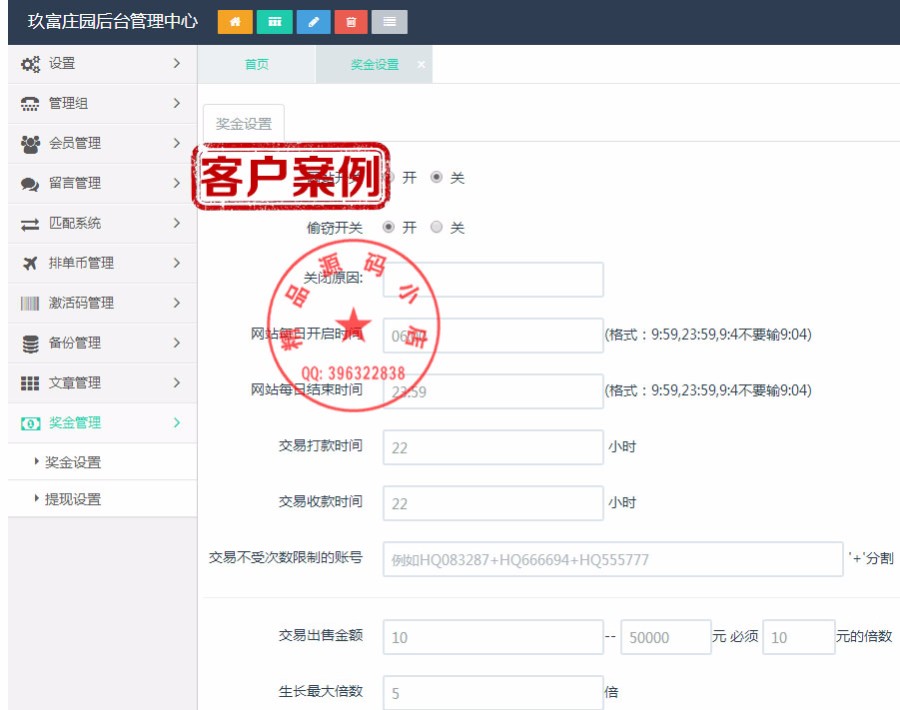Focus the 关闭原因 input field

pos(493,280)
